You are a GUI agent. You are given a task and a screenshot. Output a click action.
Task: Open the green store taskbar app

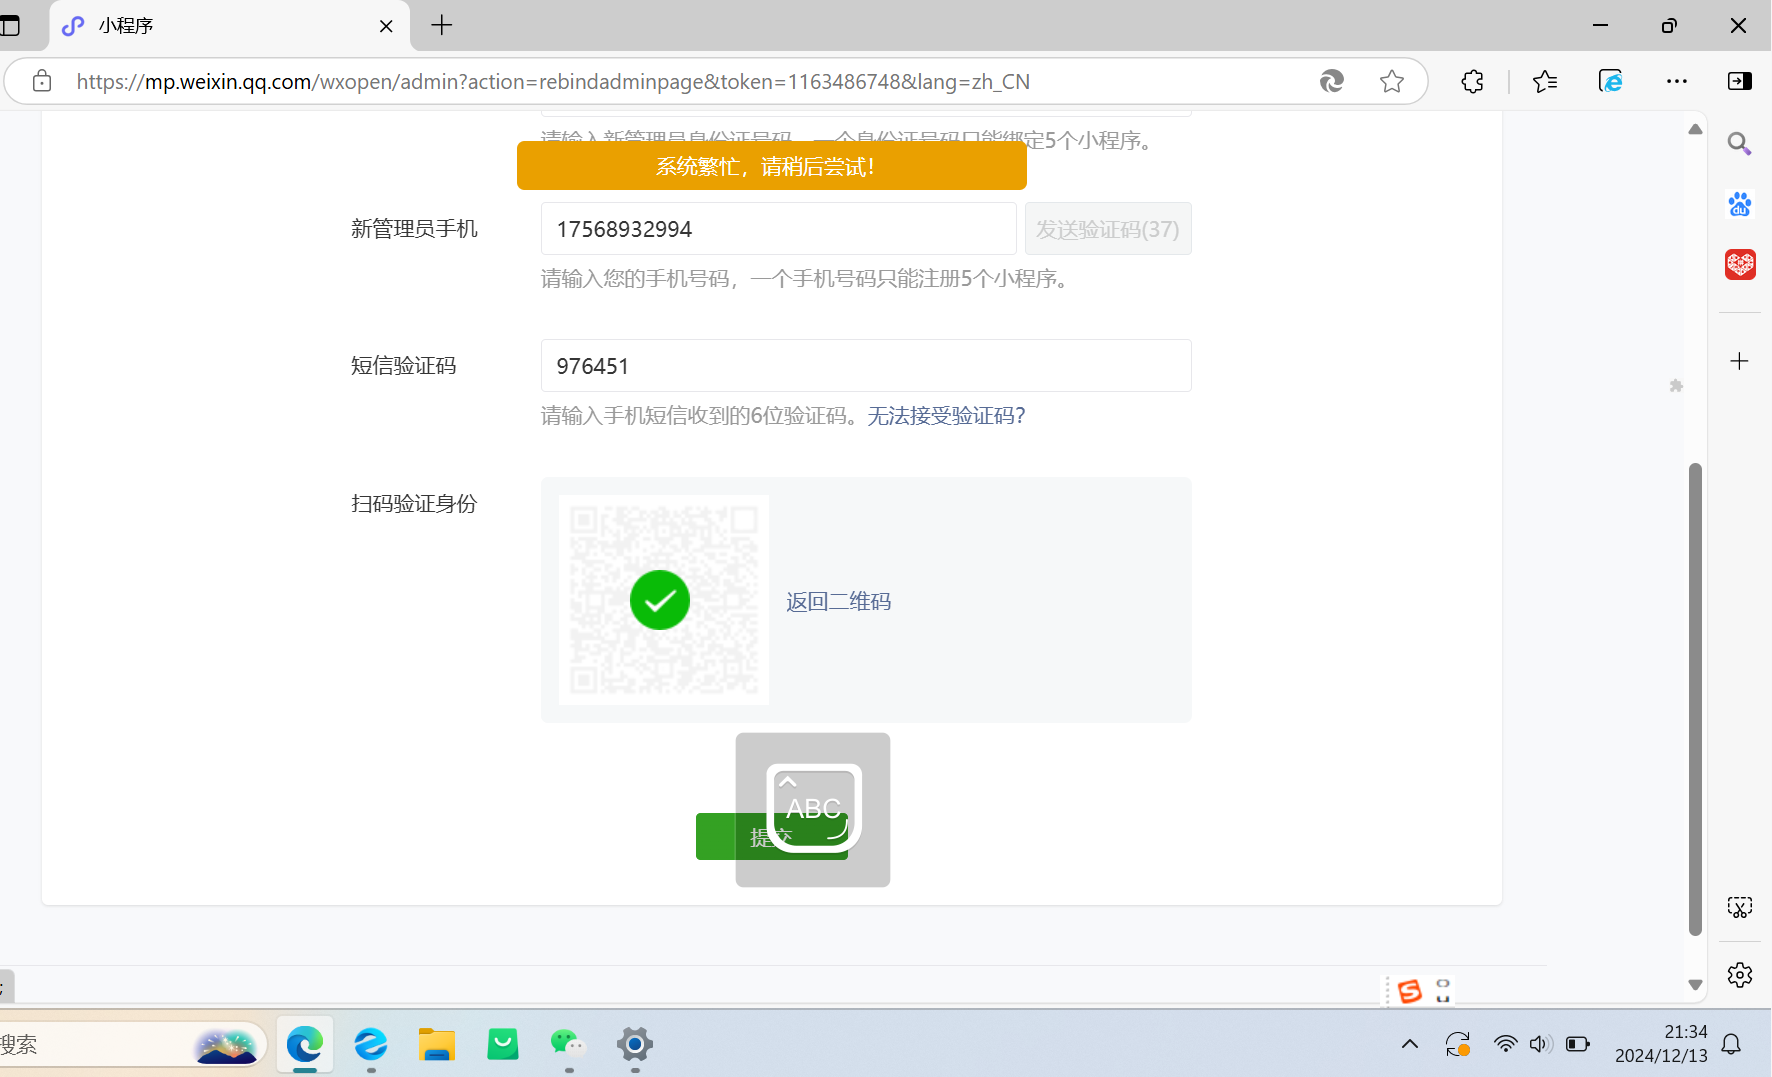503,1045
